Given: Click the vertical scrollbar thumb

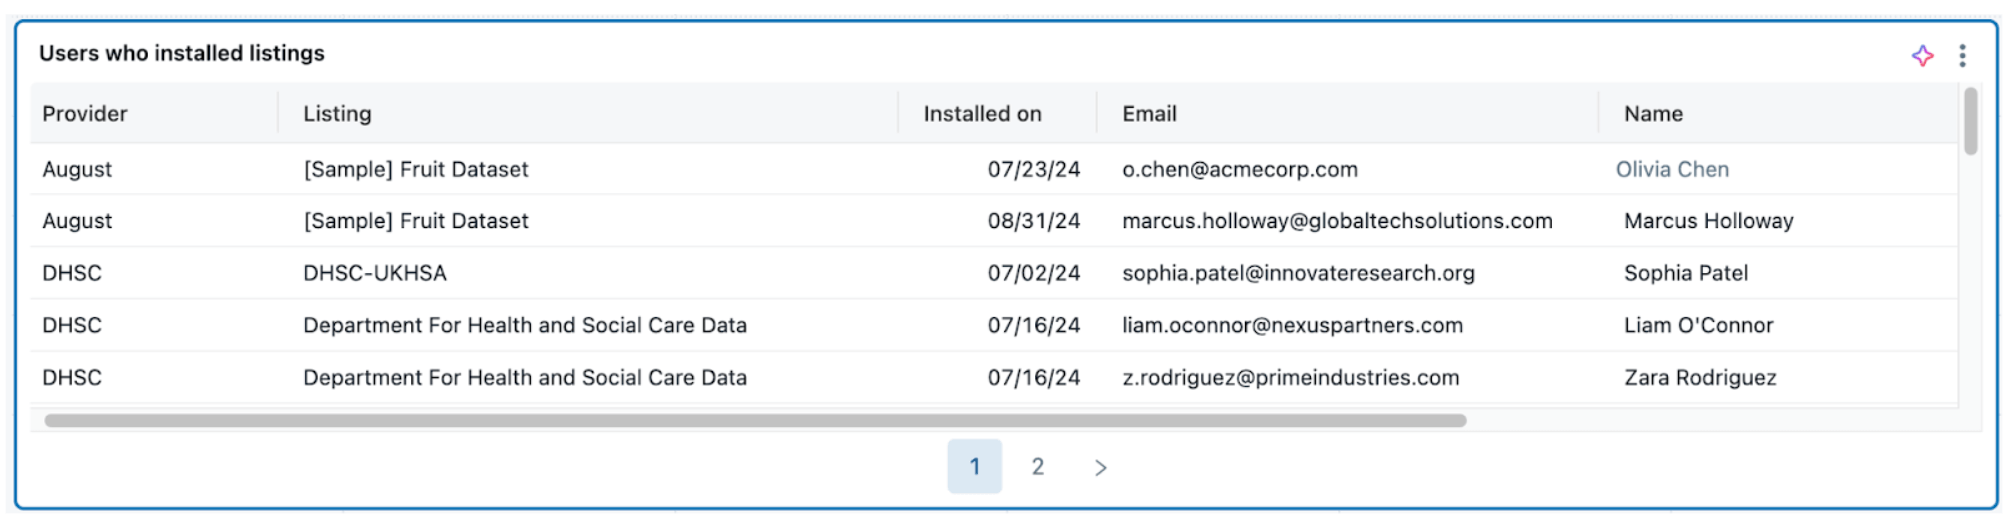Looking at the screenshot, I should point(1970,122).
